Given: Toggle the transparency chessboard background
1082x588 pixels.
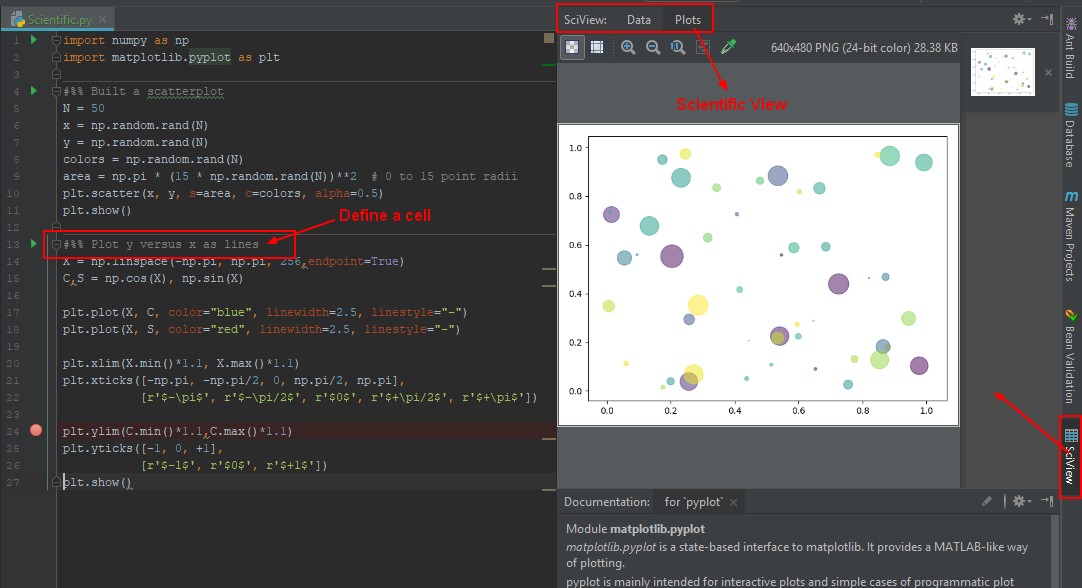Looking at the screenshot, I should [572, 46].
